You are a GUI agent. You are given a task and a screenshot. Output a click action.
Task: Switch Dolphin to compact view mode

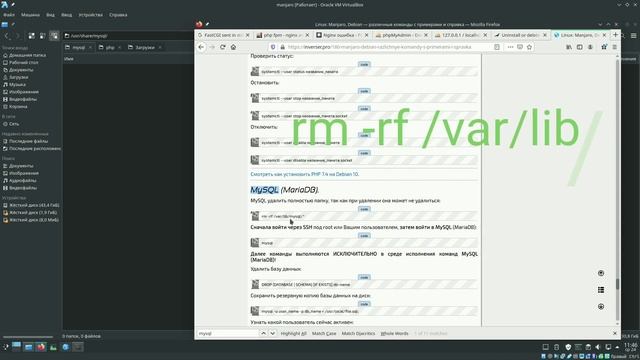pos(42,36)
